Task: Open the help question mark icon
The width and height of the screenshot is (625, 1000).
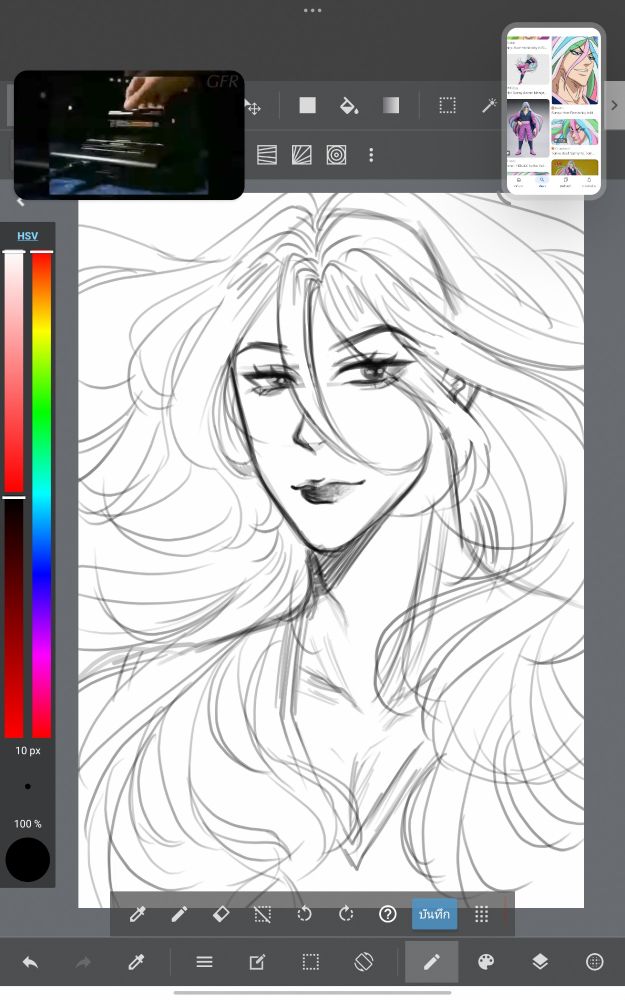Action: pyautogui.click(x=388, y=914)
